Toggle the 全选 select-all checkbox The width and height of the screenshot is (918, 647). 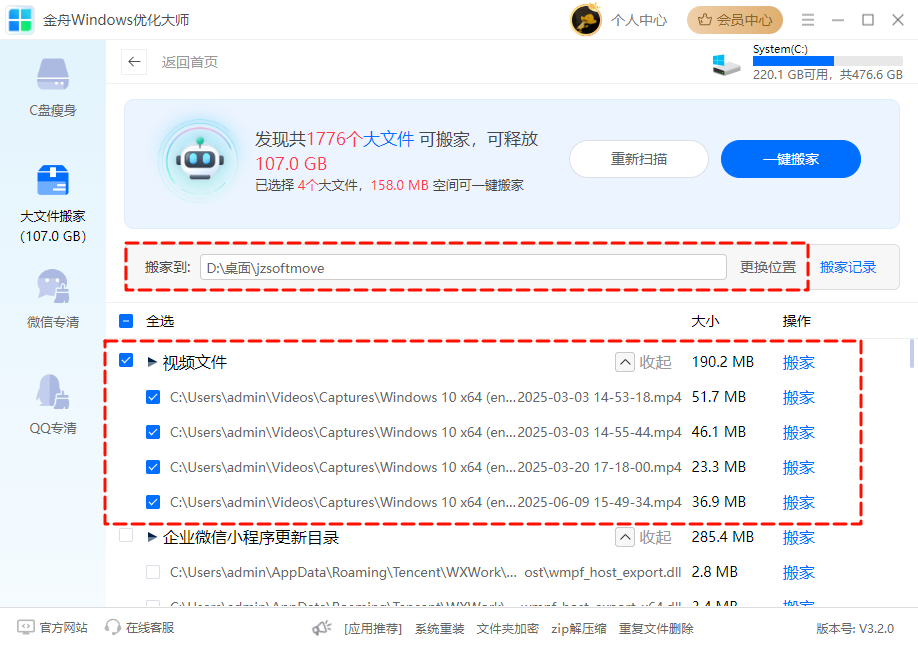tap(126, 320)
